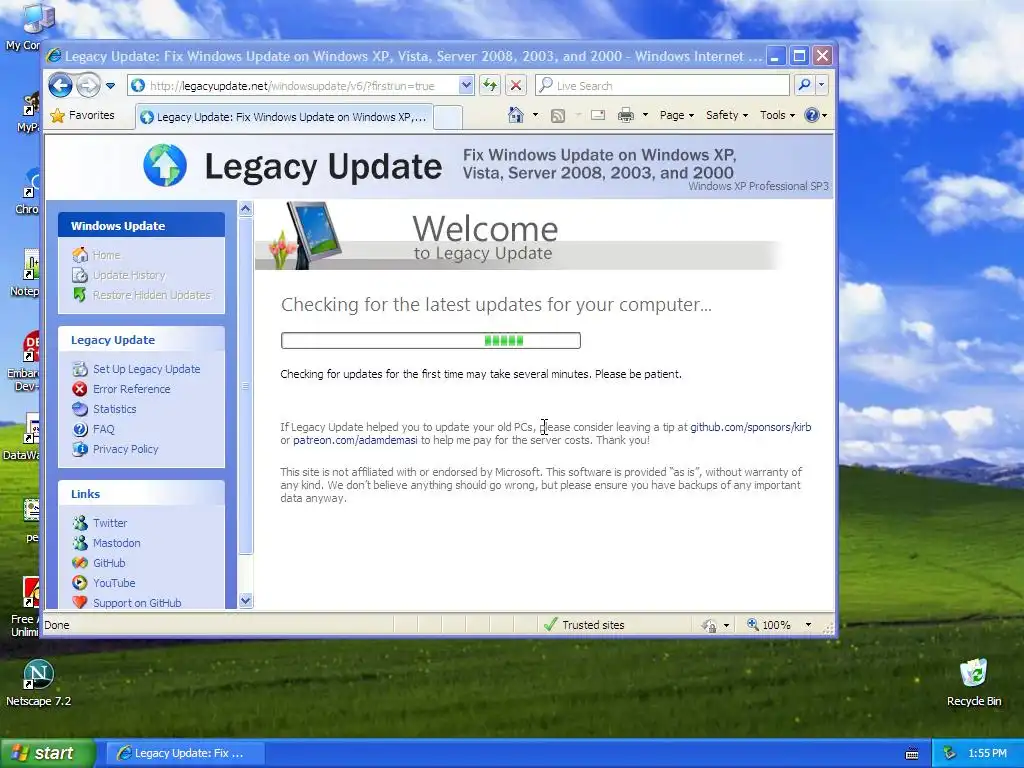Click the Privacy Policy info icon
The image size is (1024, 768).
pos(80,449)
